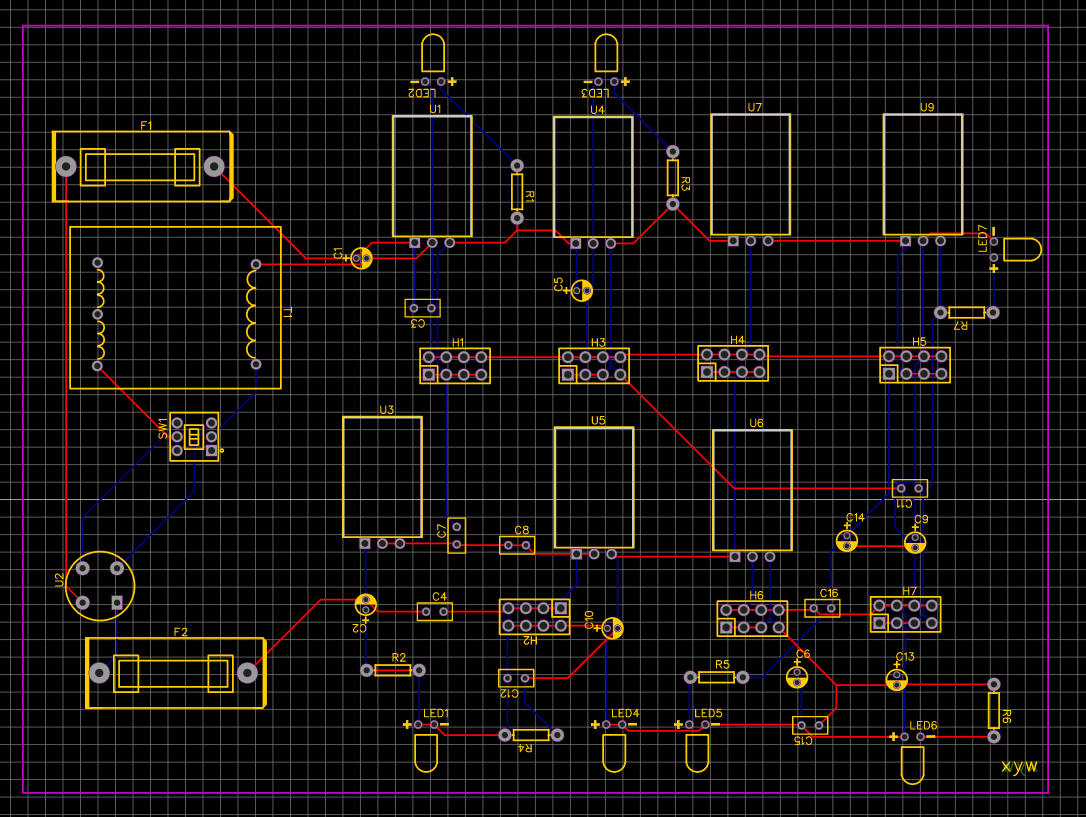1086x817 pixels.
Task: Click the U5 component outline
Action: tap(593, 487)
